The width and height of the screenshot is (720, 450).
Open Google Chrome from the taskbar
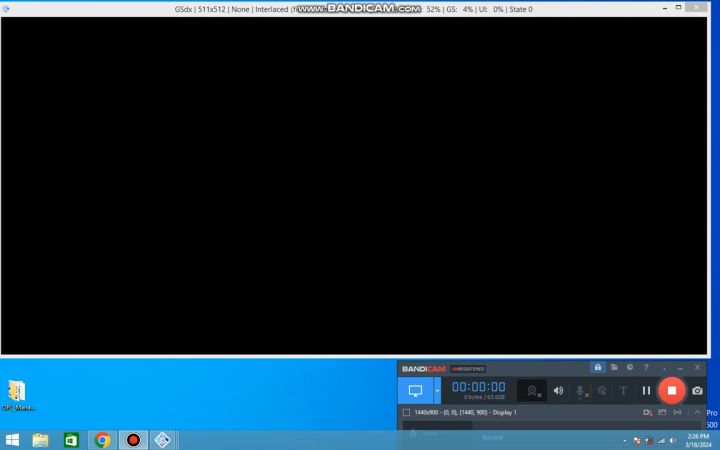(x=102, y=440)
